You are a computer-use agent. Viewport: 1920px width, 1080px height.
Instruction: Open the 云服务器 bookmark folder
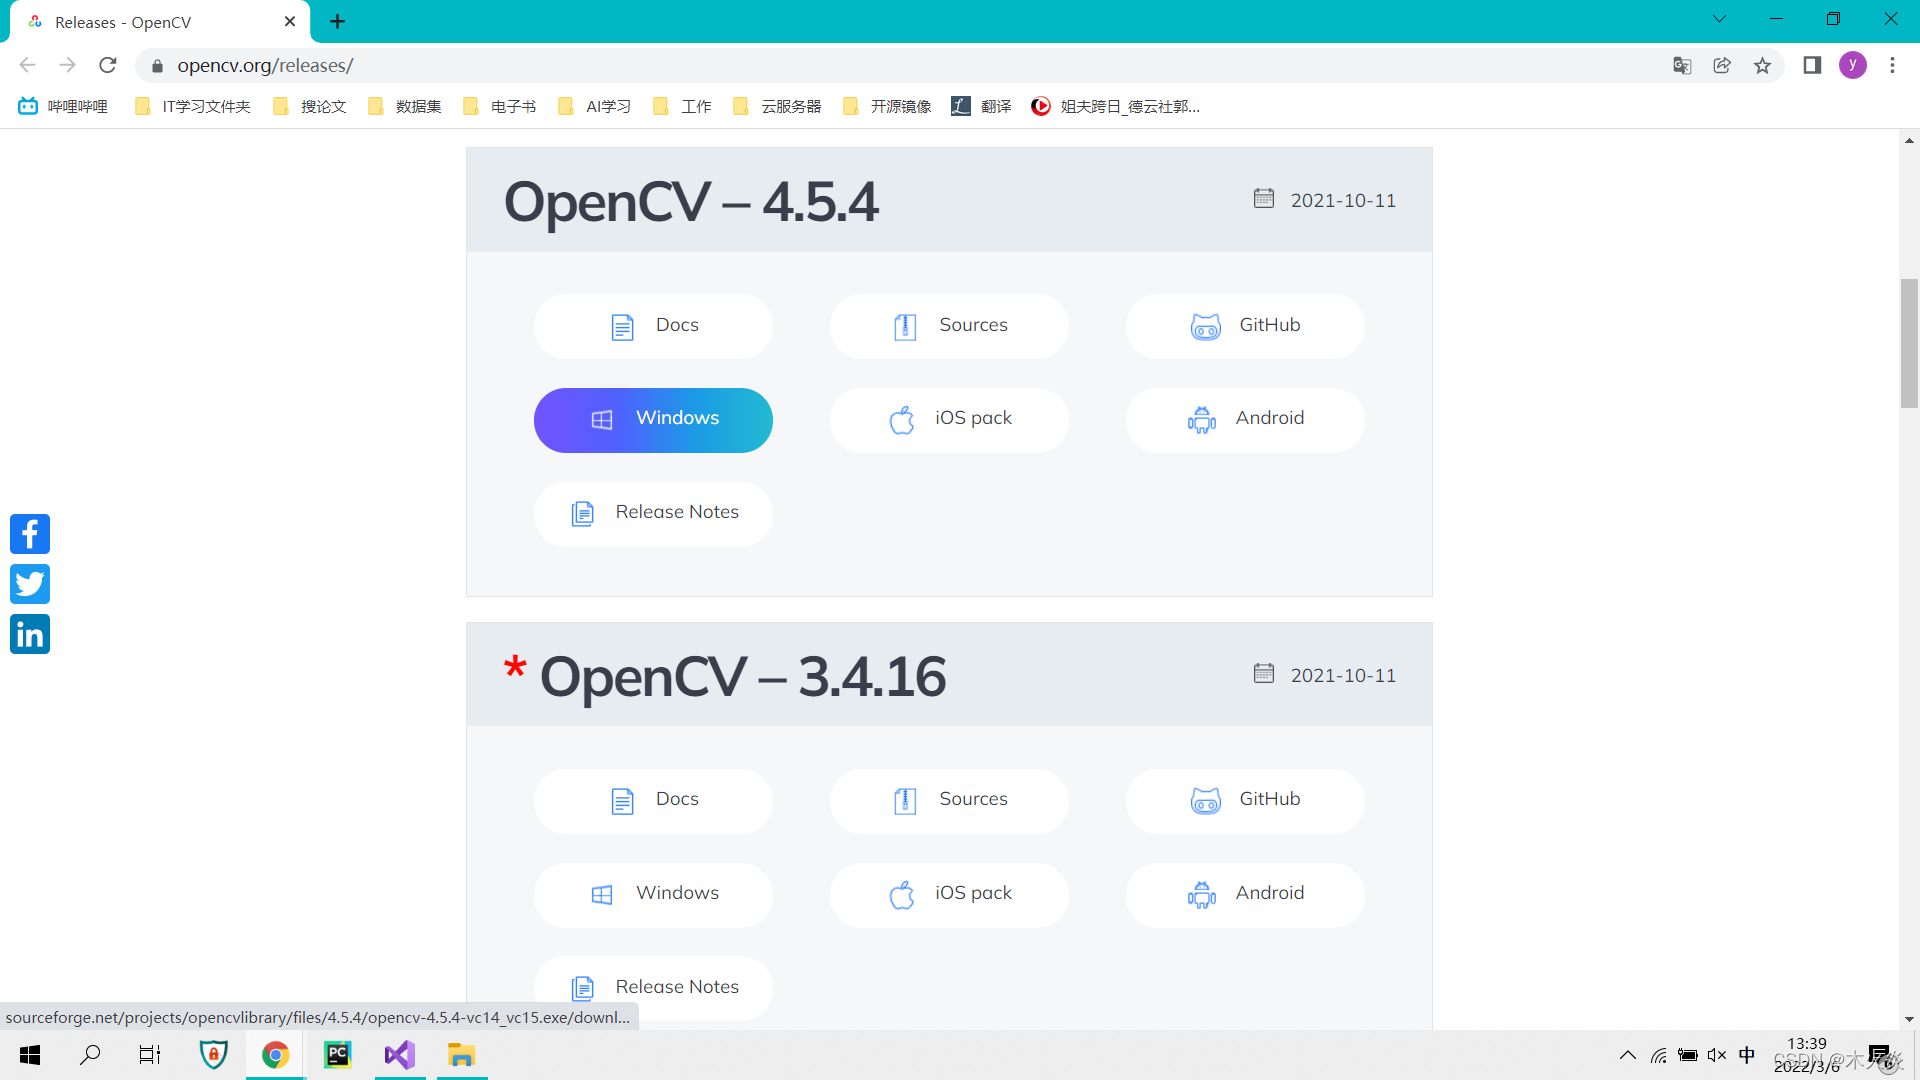[778, 106]
